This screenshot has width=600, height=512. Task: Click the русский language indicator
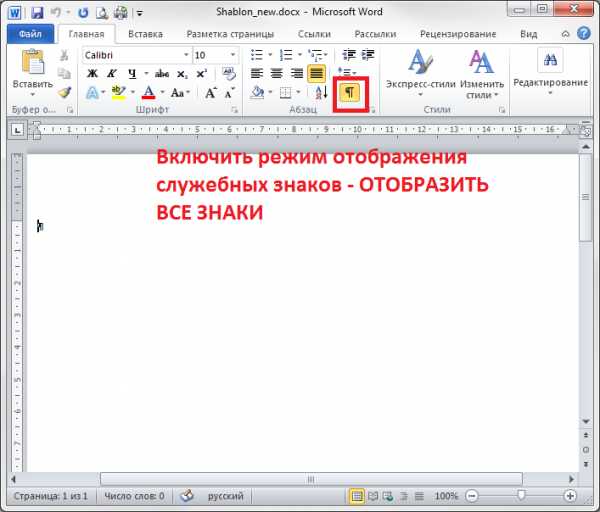tap(225, 496)
